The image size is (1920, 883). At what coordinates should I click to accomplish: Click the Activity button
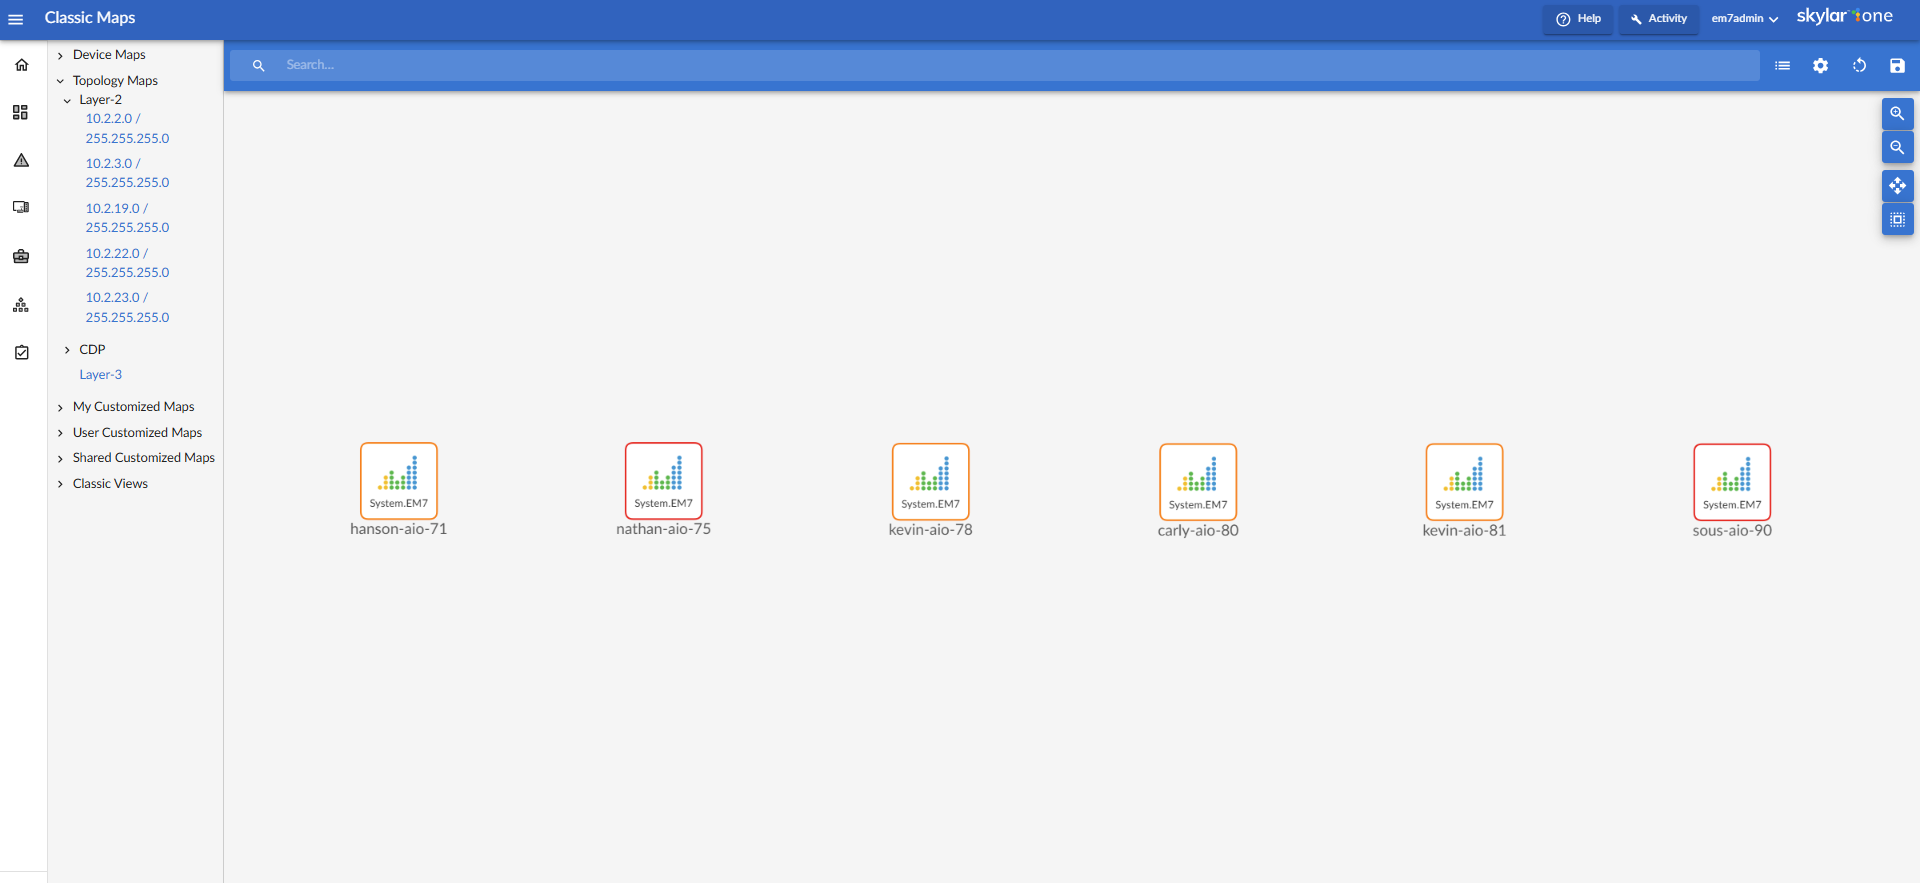click(x=1658, y=19)
